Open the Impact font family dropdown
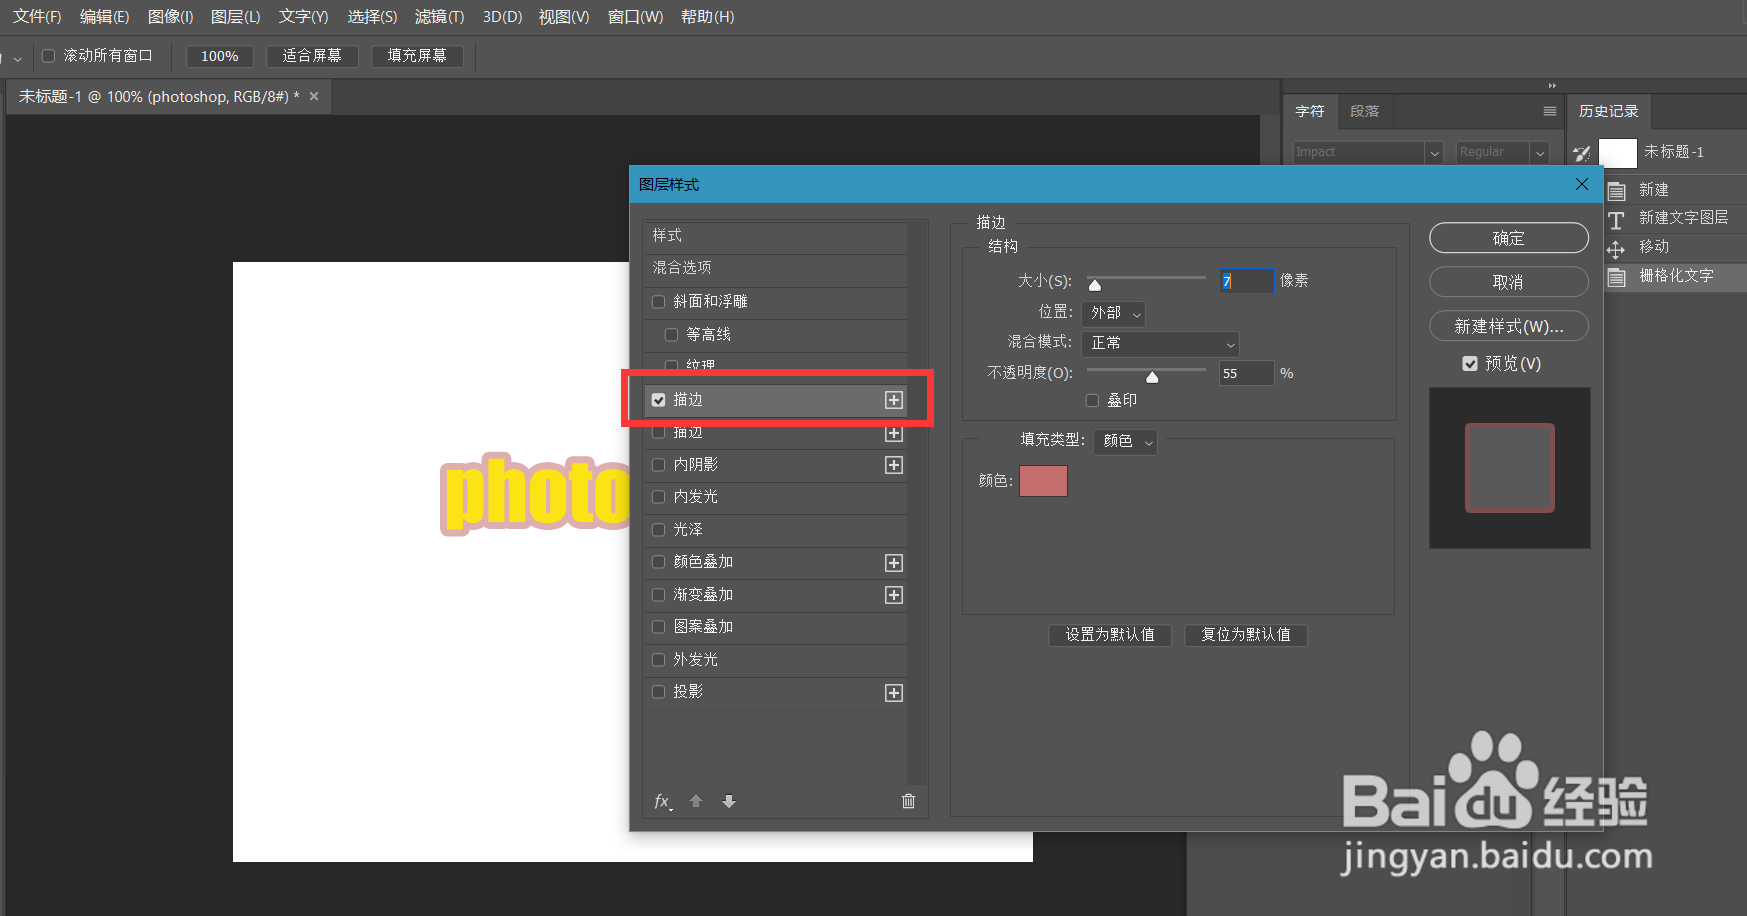1747x916 pixels. tap(1434, 152)
